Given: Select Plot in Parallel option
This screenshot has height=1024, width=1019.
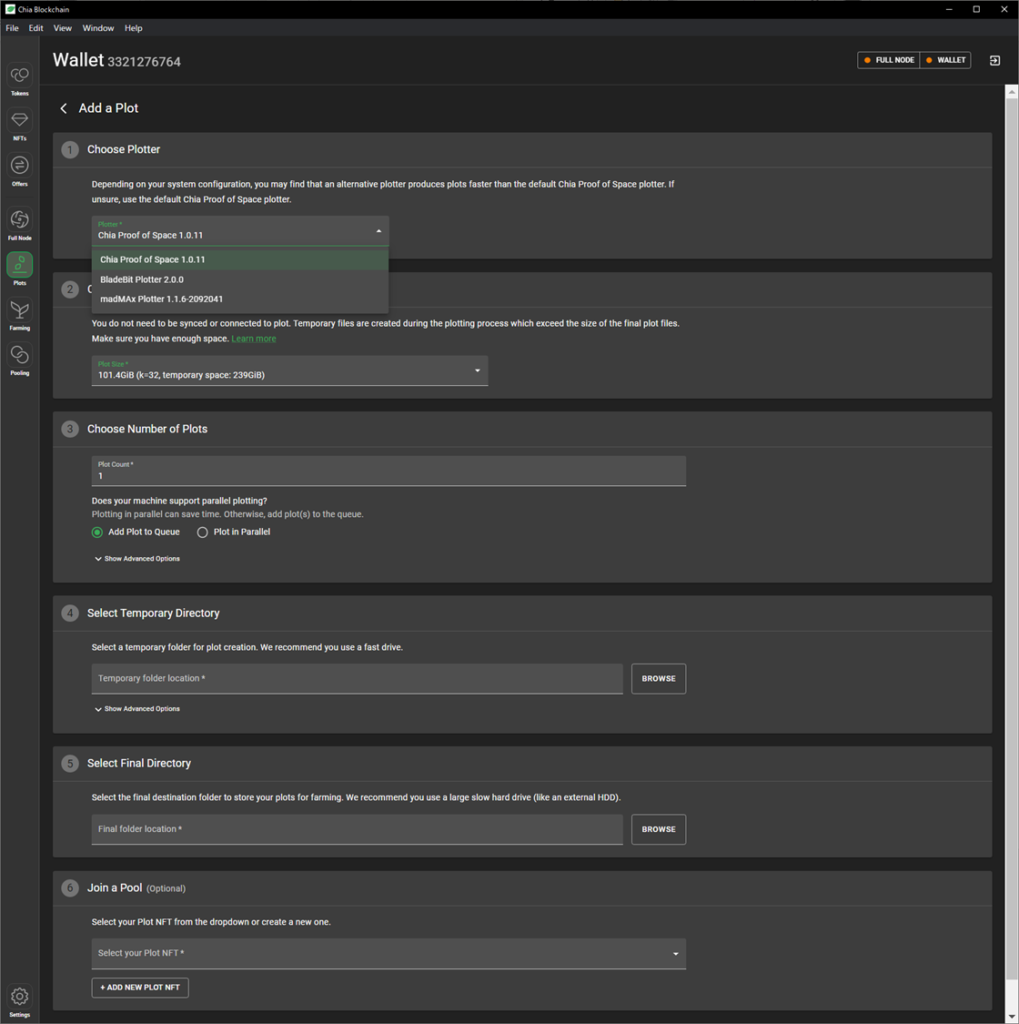Looking at the screenshot, I should click(x=234, y=532).
